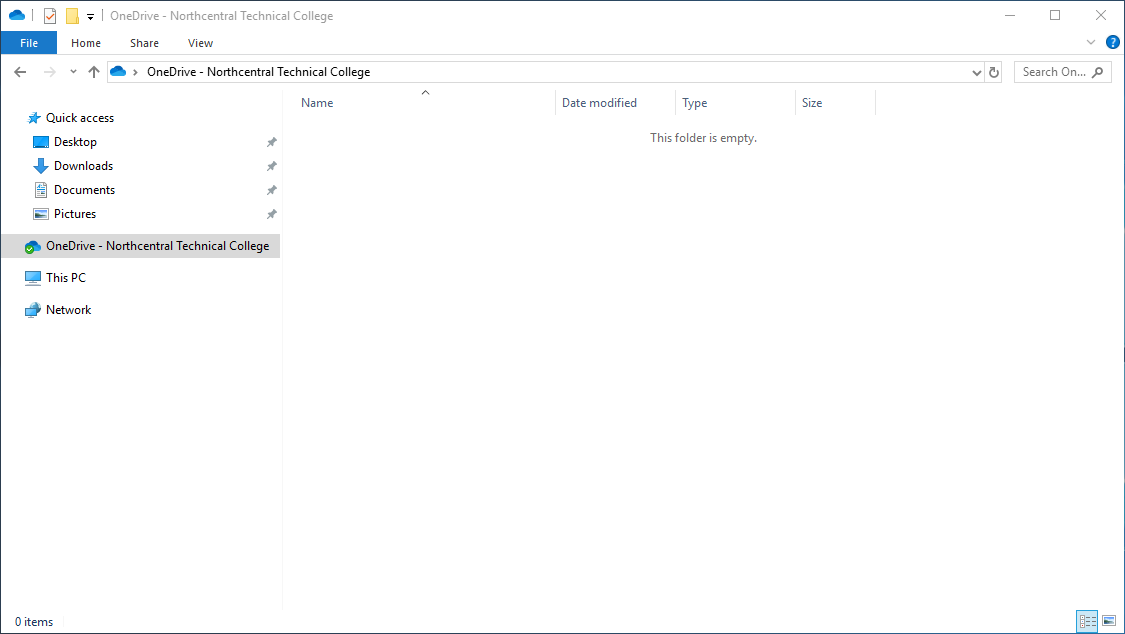Viewport: 1125px width, 634px height.
Task: Click the pin icon next to Desktop
Action: click(x=271, y=142)
